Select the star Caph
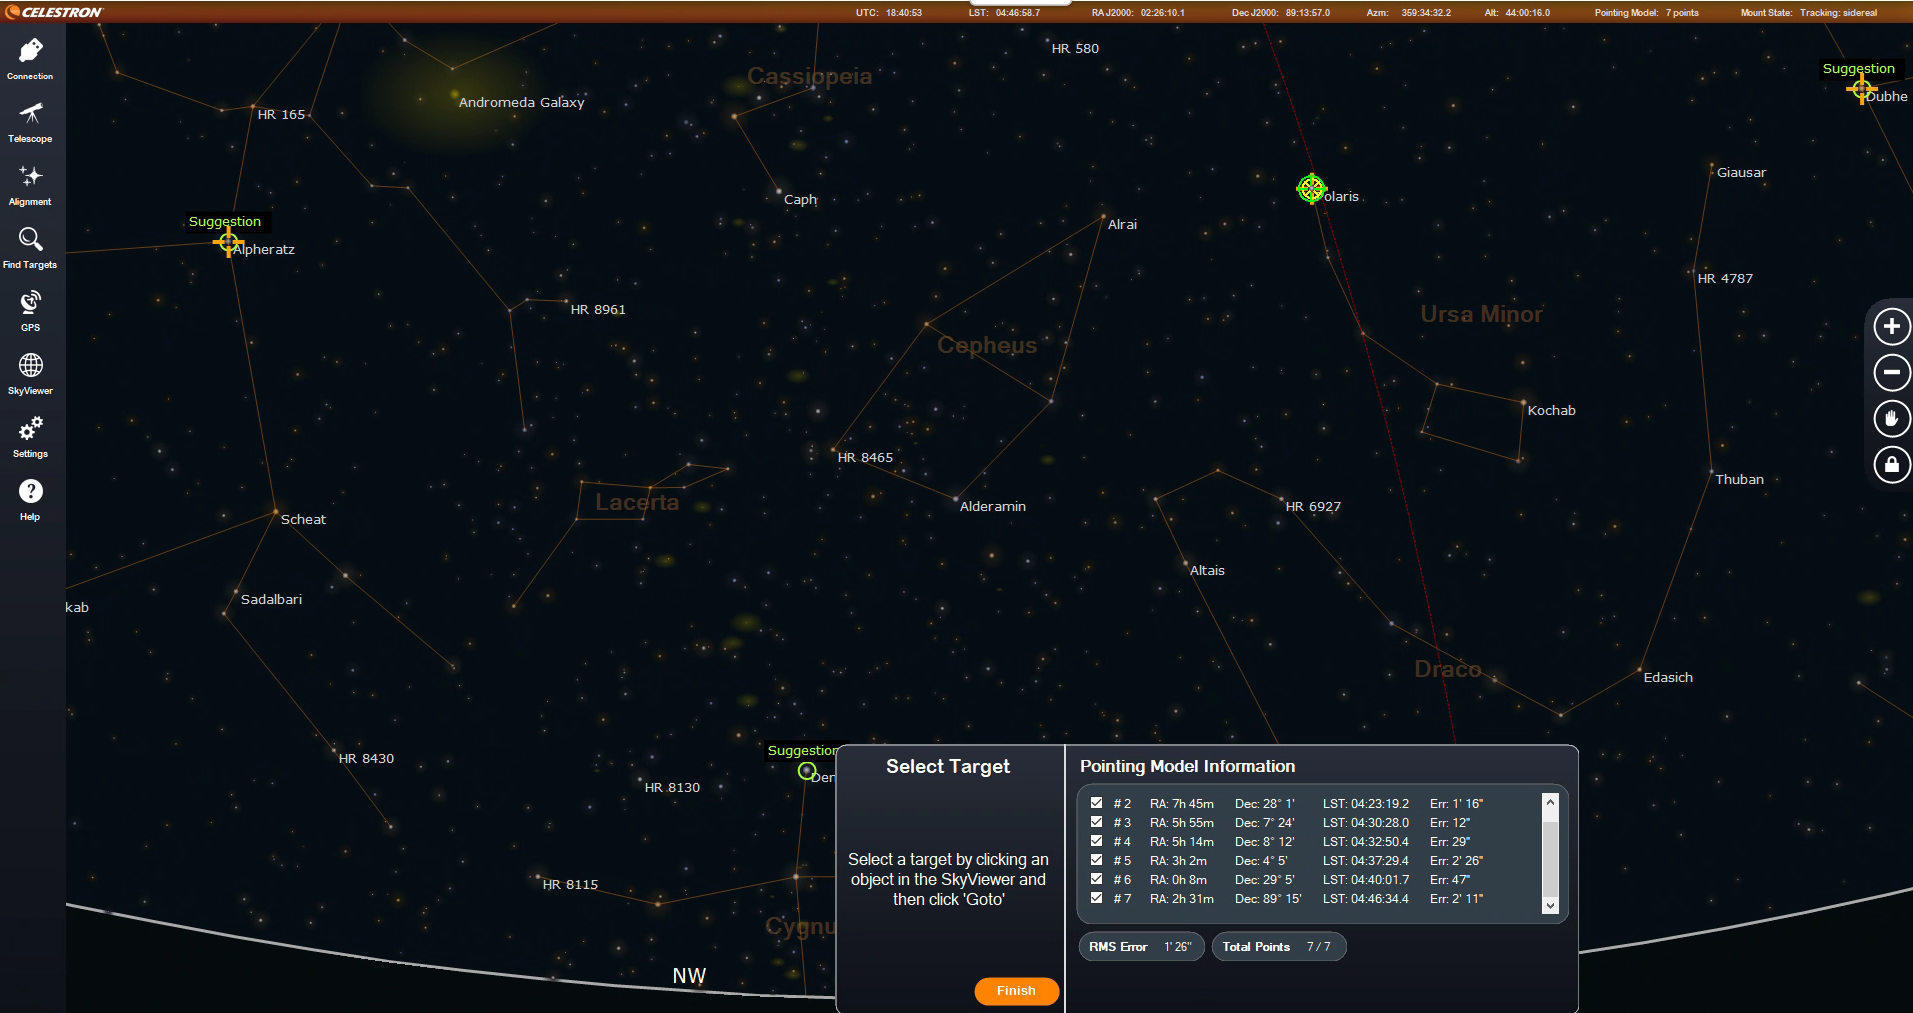This screenshot has height=1013, width=1913. (800, 199)
